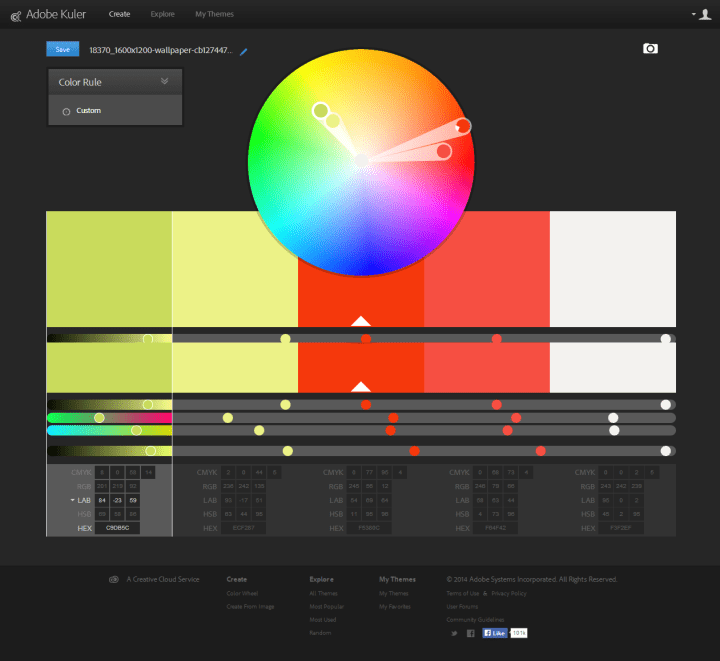This screenshot has width=720, height=661.
Task: Click the LAB value -23 field
Action: click(118, 500)
